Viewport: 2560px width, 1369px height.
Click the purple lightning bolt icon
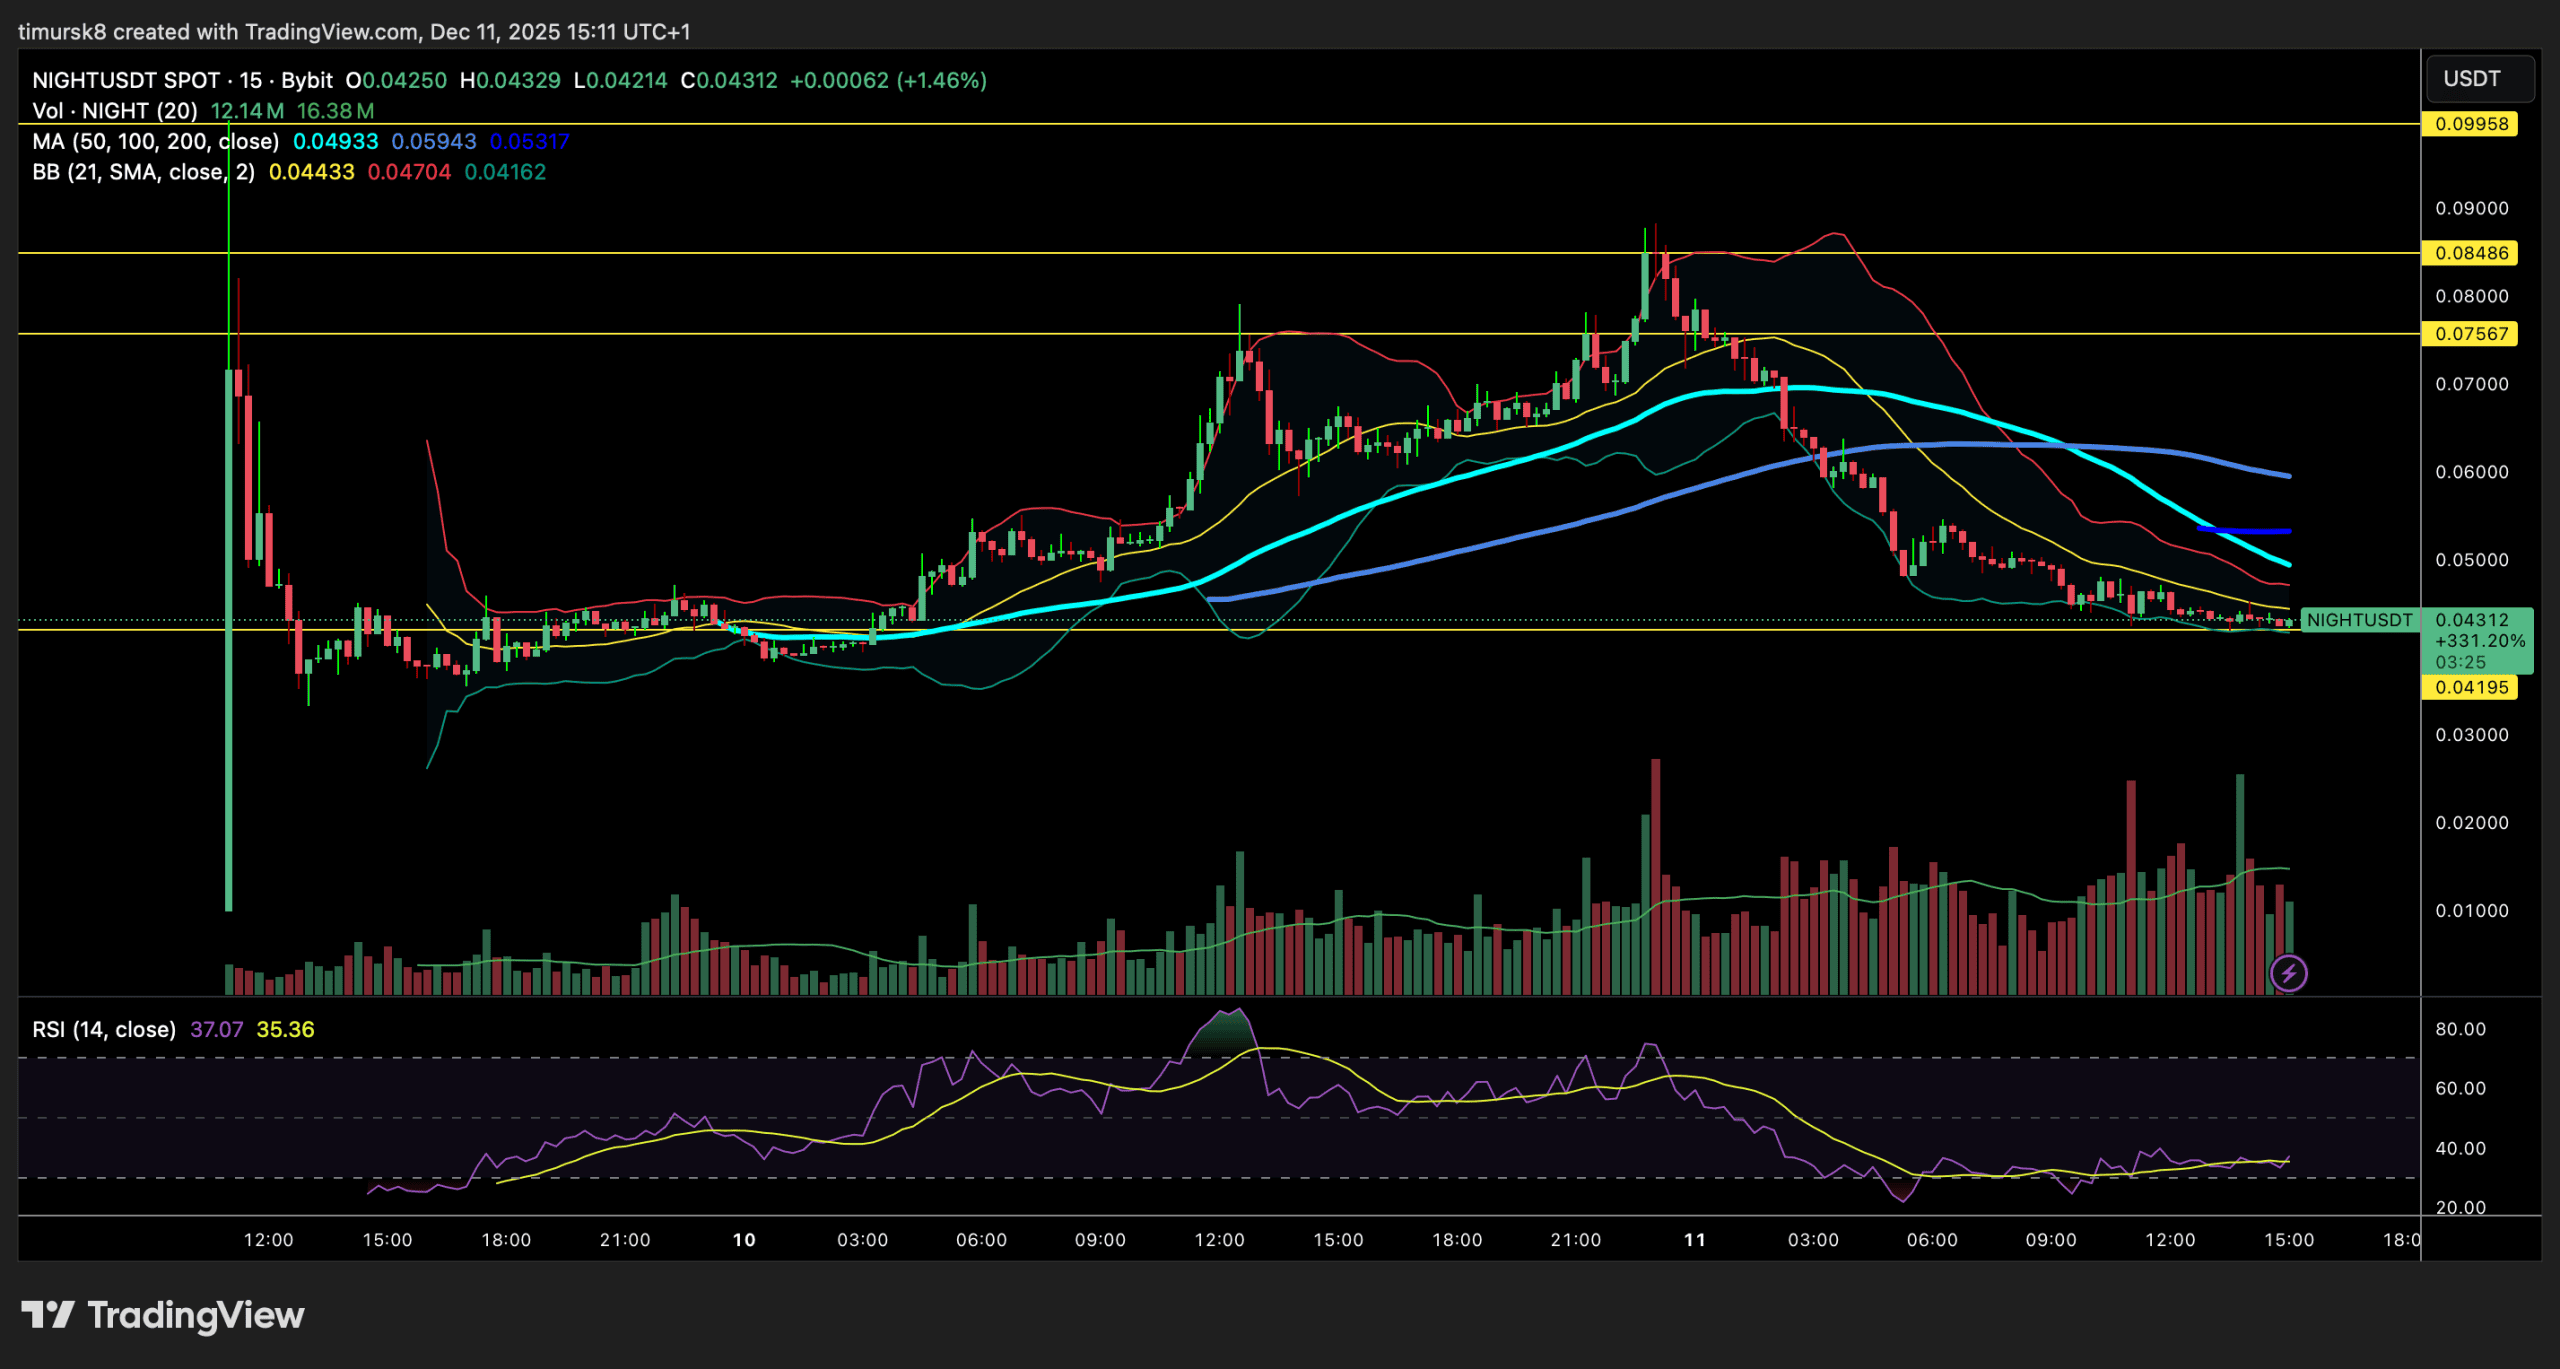pyautogui.click(x=2288, y=972)
